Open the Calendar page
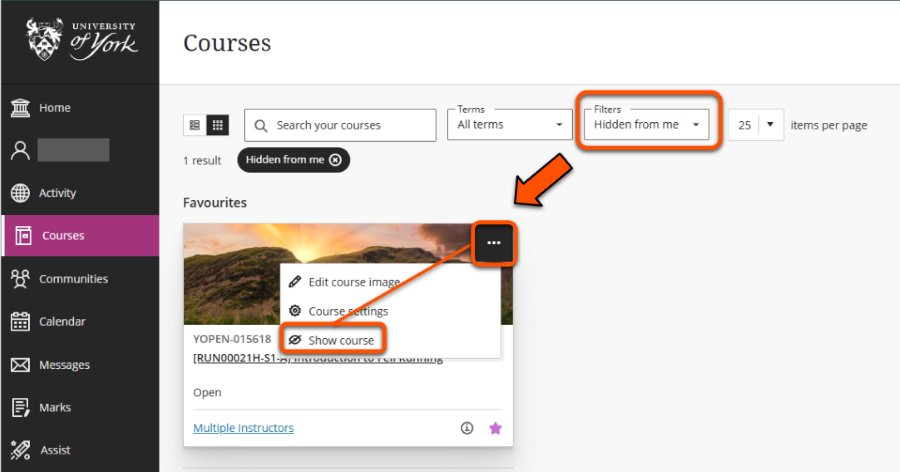The width and height of the screenshot is (900, 472). coord(61,322)
